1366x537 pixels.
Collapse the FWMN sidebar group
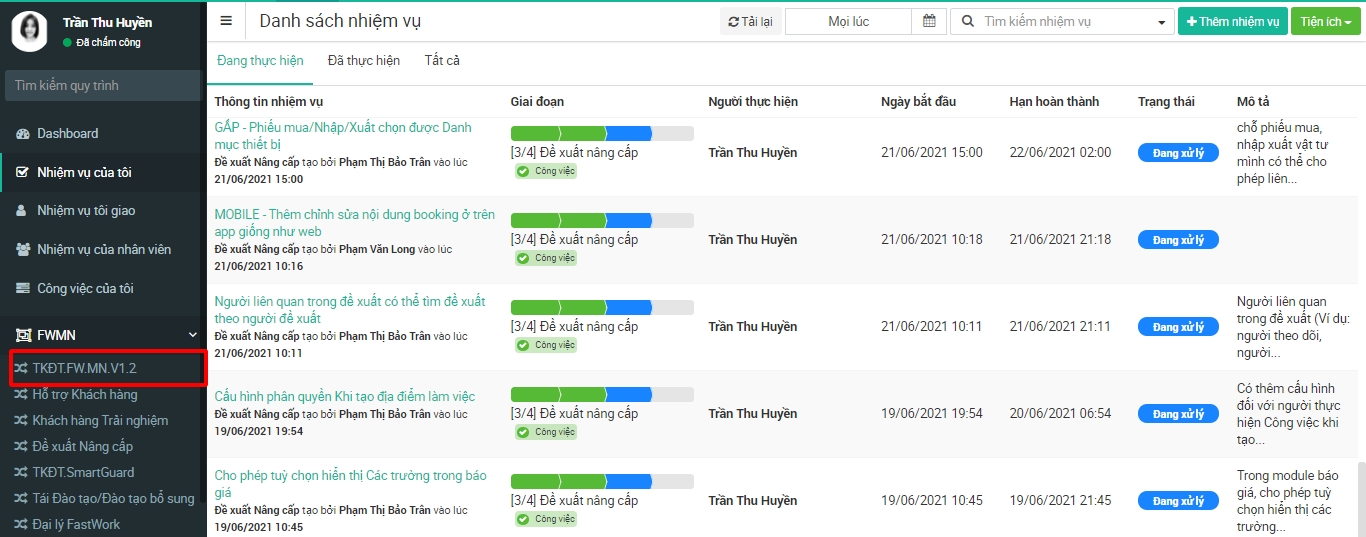[193, 335]
